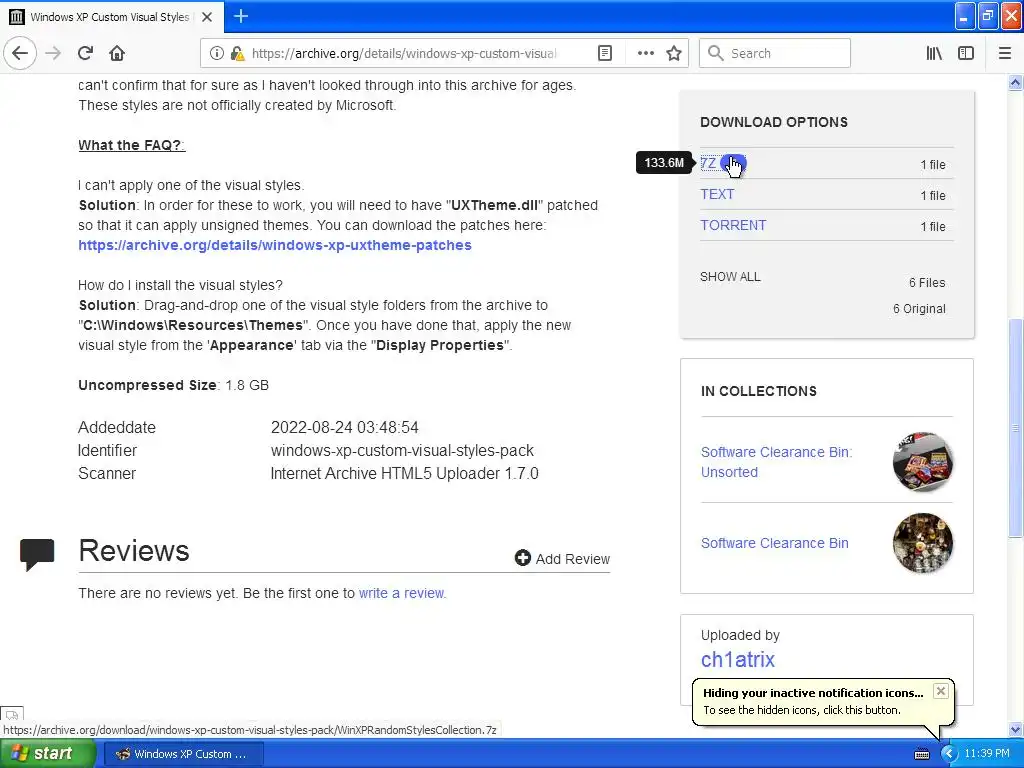Open uploader ch1atrix profile
The image size is (1024, 768).
pyautogui.click(x=737, y=660)
